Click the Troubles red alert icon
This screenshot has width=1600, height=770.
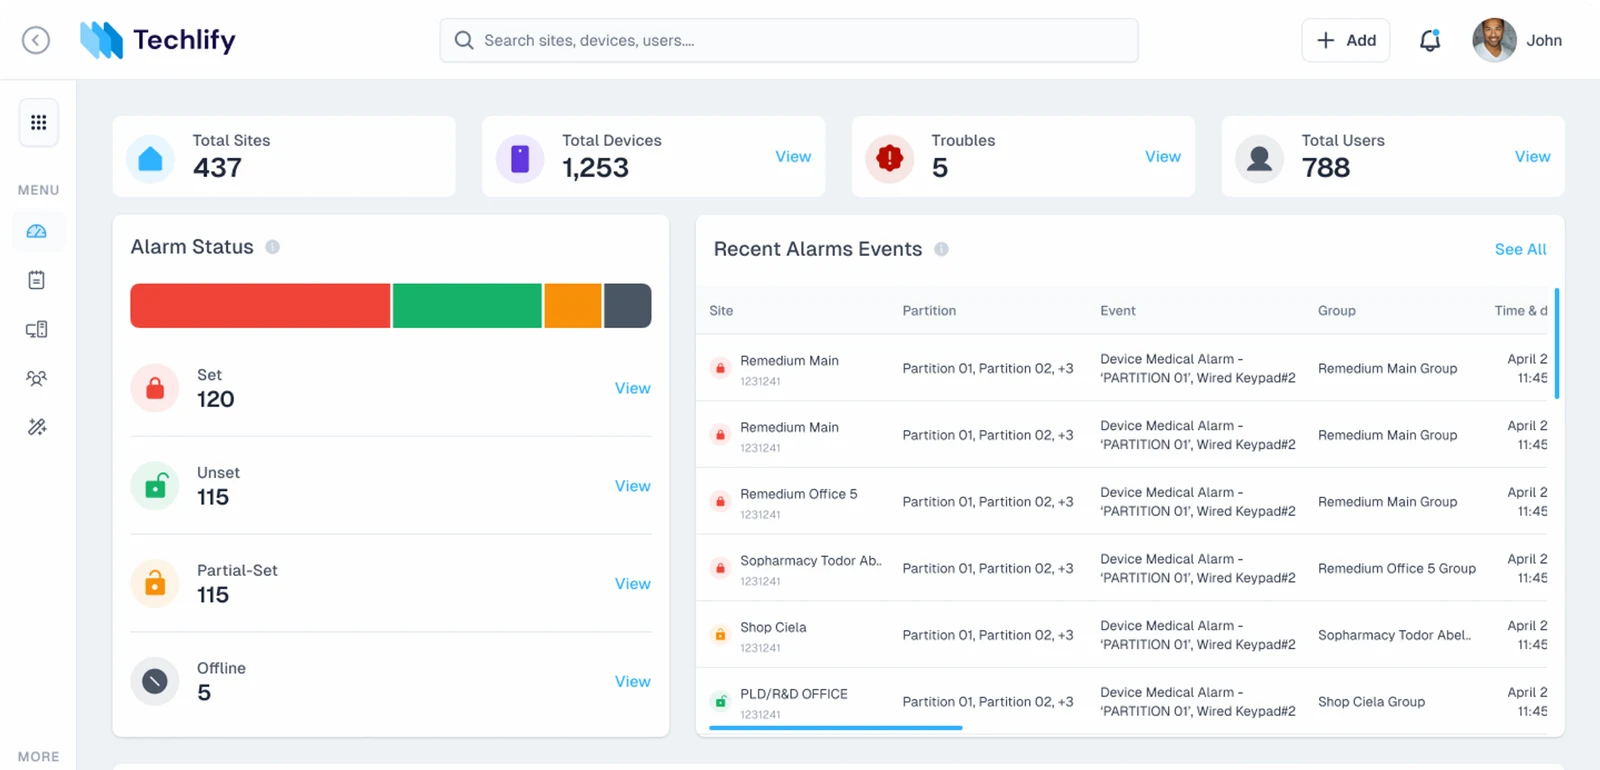[890, 158]
